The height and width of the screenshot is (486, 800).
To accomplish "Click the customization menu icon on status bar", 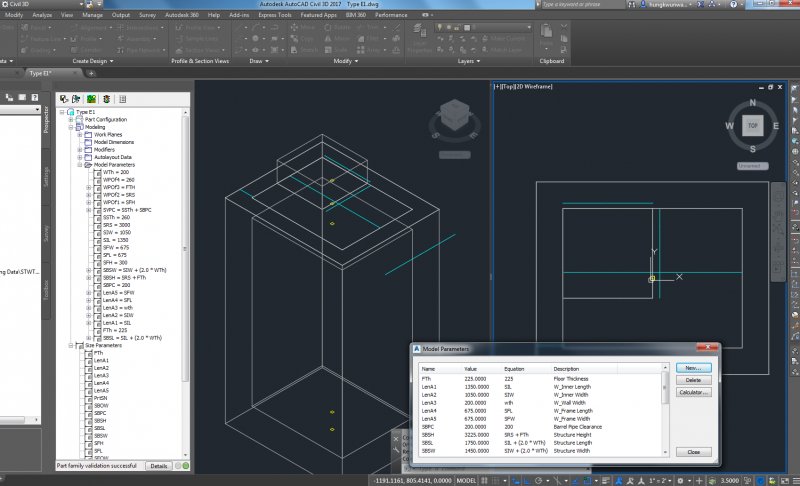I will point(795,480).
